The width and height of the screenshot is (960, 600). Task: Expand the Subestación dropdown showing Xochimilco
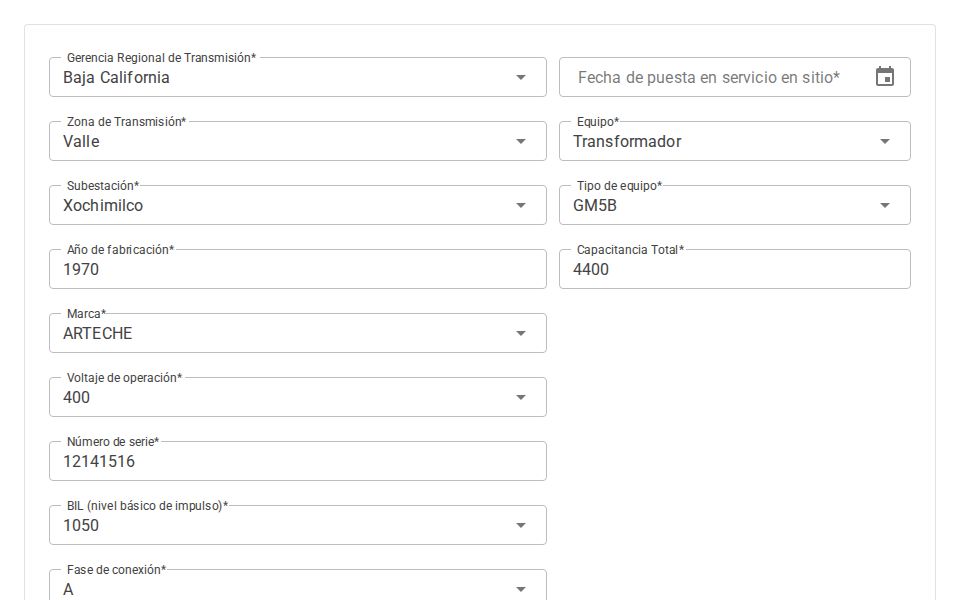tap(521, 205)
